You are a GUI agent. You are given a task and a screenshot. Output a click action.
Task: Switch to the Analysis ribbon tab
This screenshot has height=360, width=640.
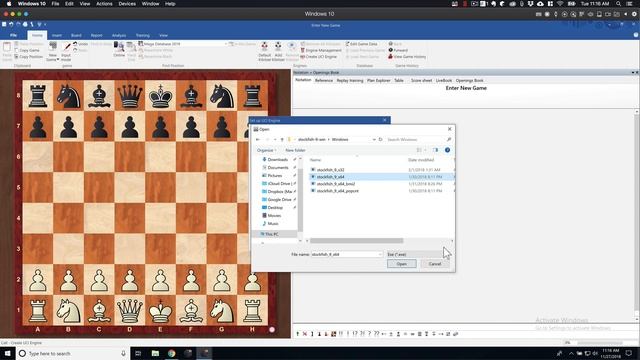pyautogui.click(x=119, y=36)
